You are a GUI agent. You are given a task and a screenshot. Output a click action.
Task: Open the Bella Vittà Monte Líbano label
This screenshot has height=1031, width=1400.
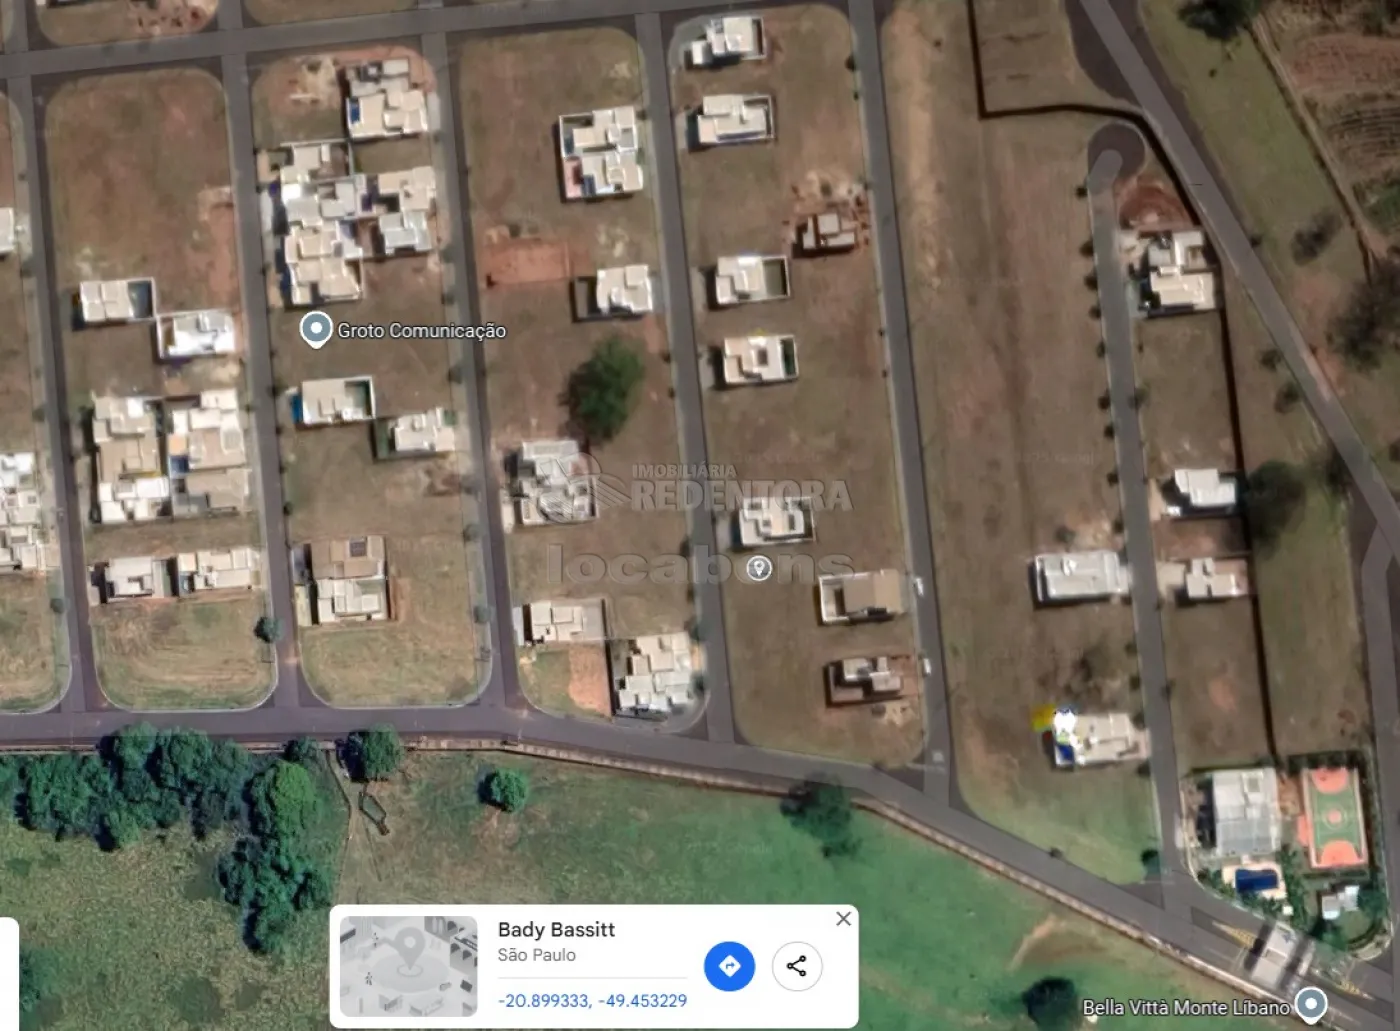pos(1186,1007)
